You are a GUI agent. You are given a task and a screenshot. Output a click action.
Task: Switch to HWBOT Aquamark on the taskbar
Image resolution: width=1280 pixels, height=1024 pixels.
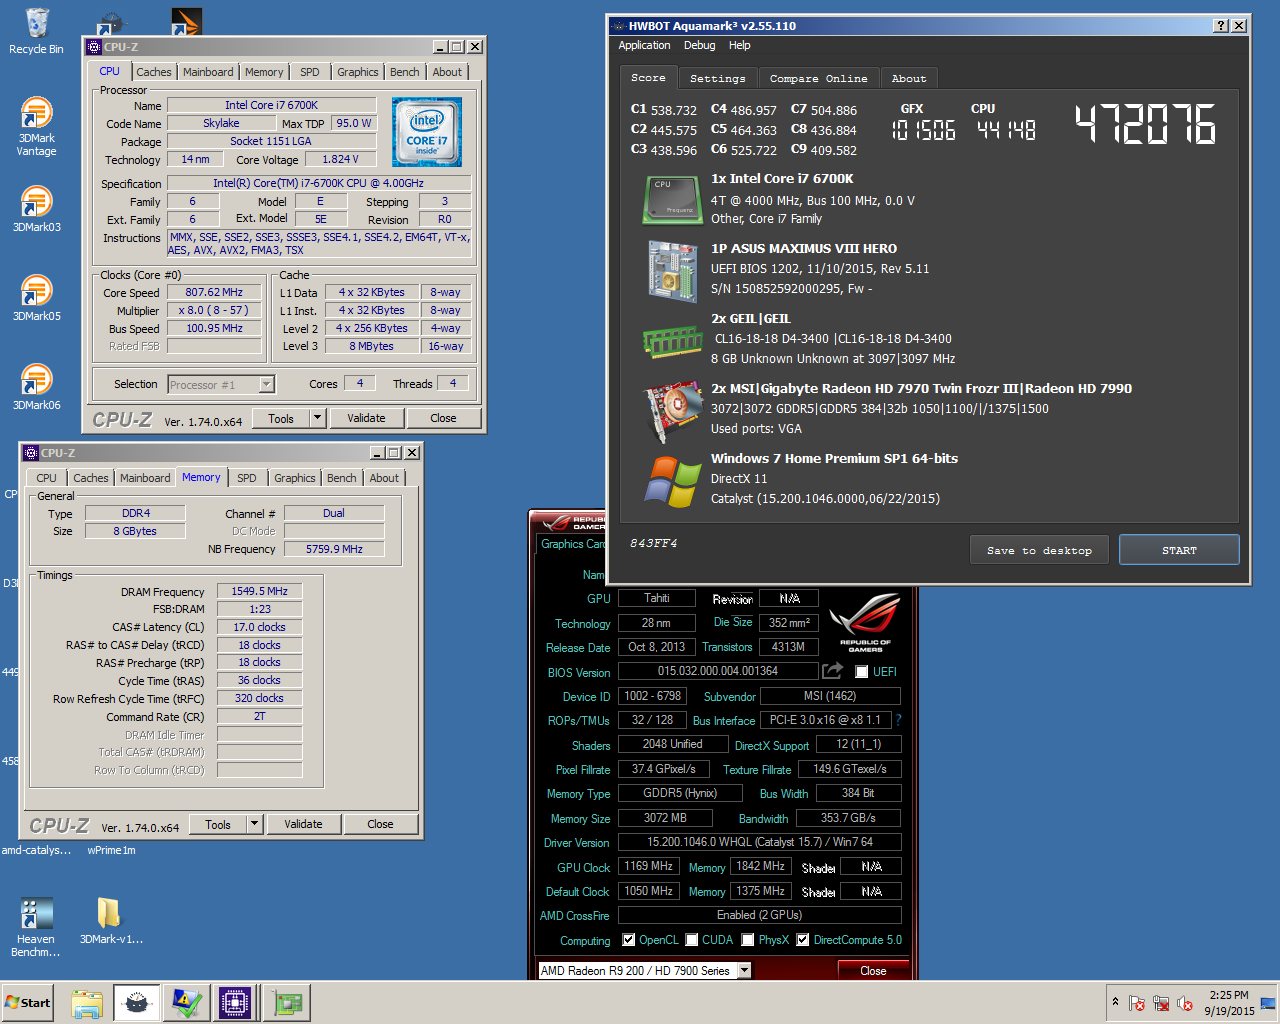(x=137, y=1003)
